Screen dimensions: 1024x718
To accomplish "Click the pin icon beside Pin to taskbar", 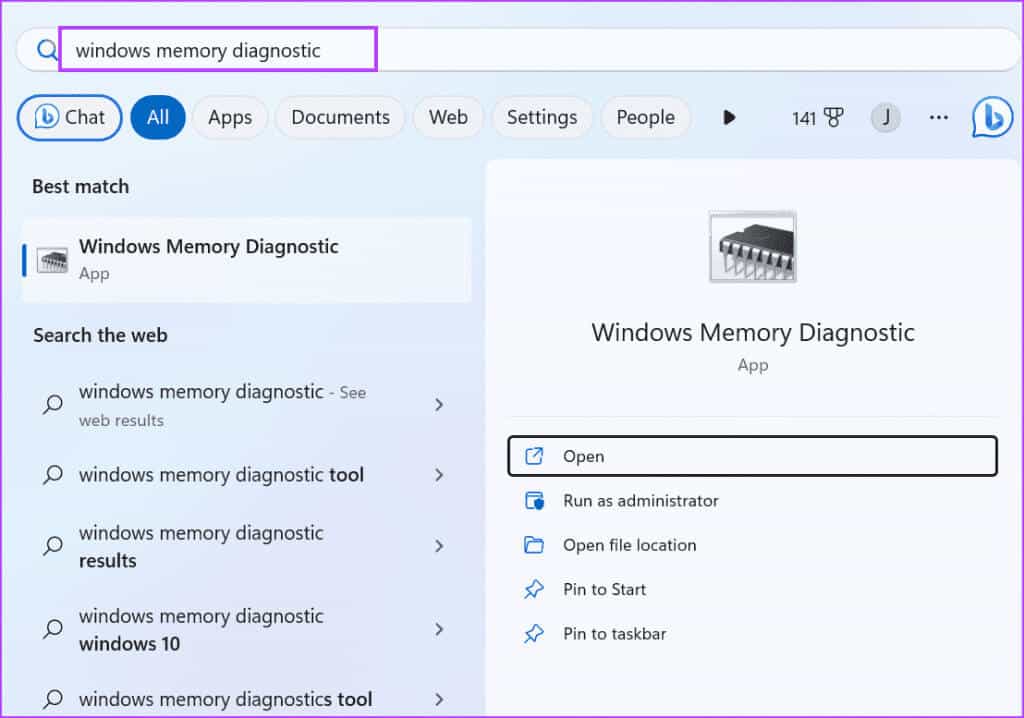I will click(x=534, y=634).
